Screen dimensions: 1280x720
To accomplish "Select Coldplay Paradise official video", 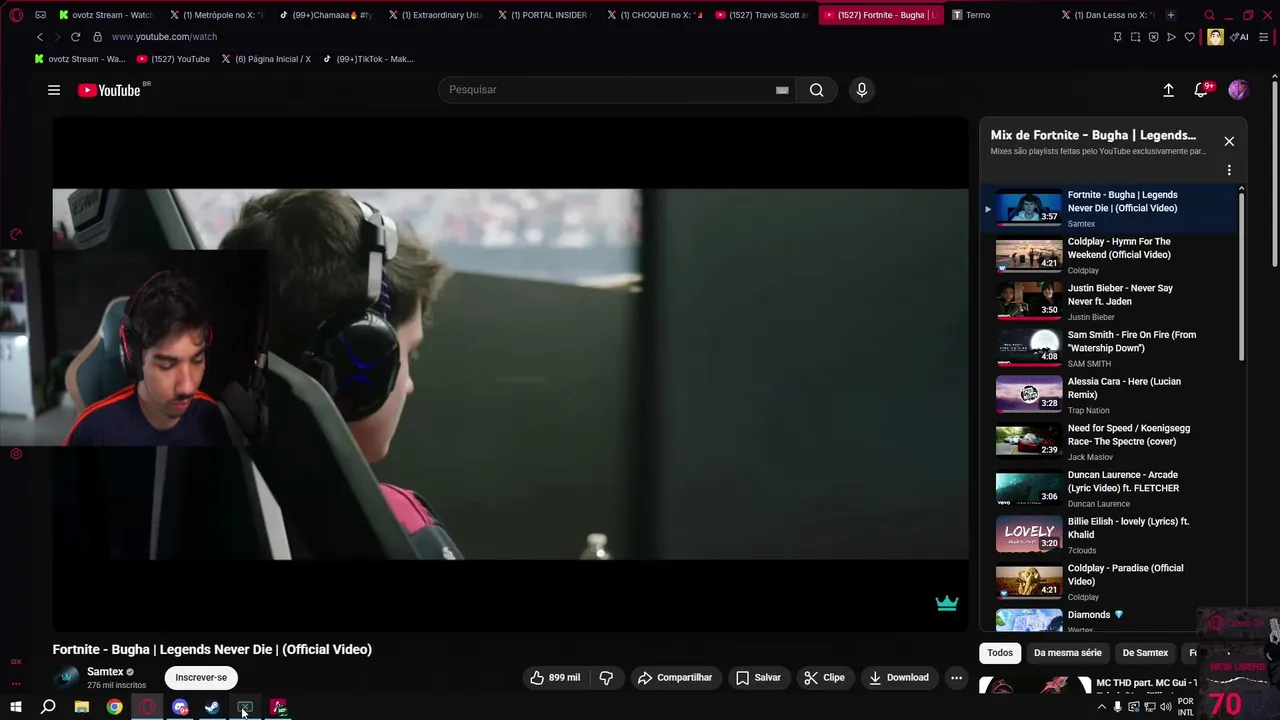I will tap(1110, 582).
